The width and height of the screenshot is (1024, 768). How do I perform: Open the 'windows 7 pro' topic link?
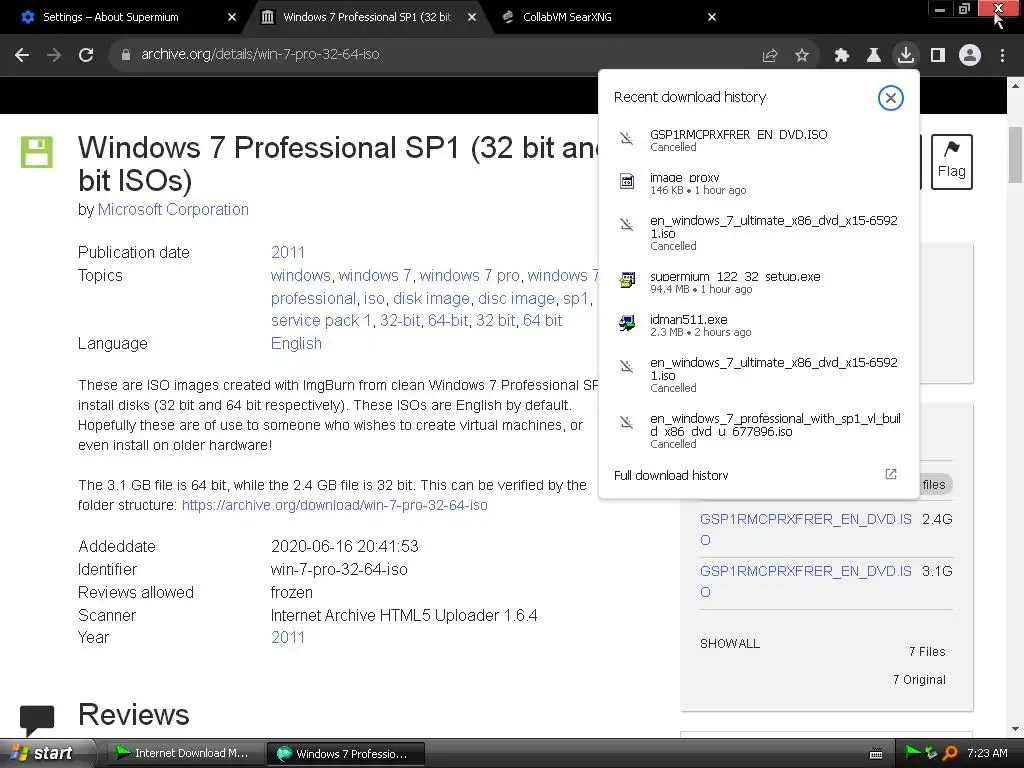point(470,276)
